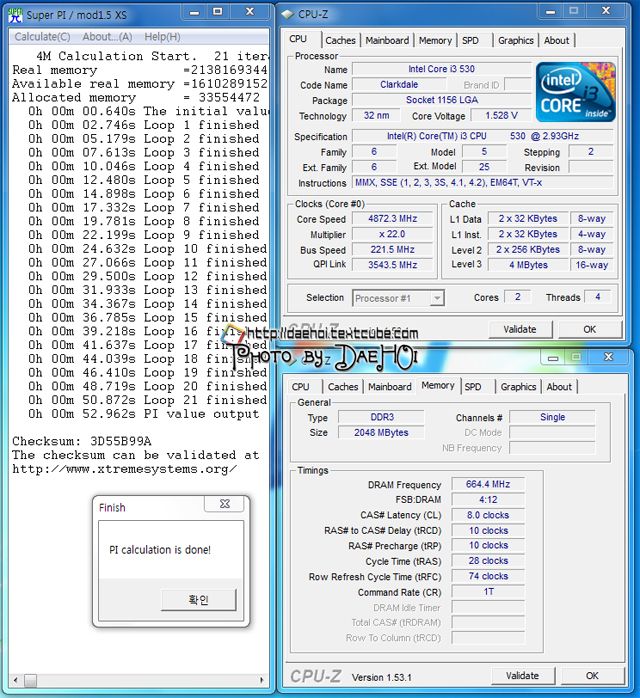This screenshot has height=698, width=640.
Task: Click the Super PI app icon in title bar
Action: 16,15
